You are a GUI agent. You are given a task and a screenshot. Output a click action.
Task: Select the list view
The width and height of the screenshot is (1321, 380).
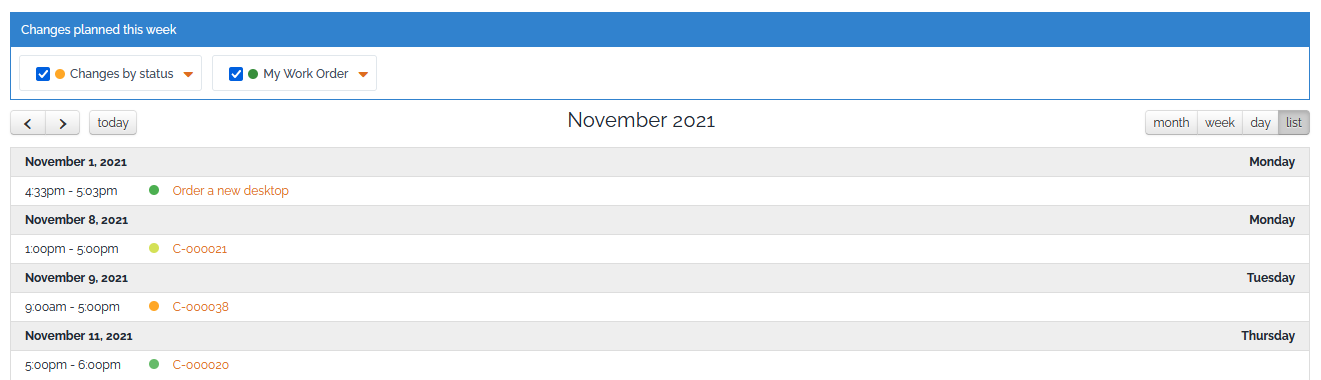click(x=1294, y=123)
